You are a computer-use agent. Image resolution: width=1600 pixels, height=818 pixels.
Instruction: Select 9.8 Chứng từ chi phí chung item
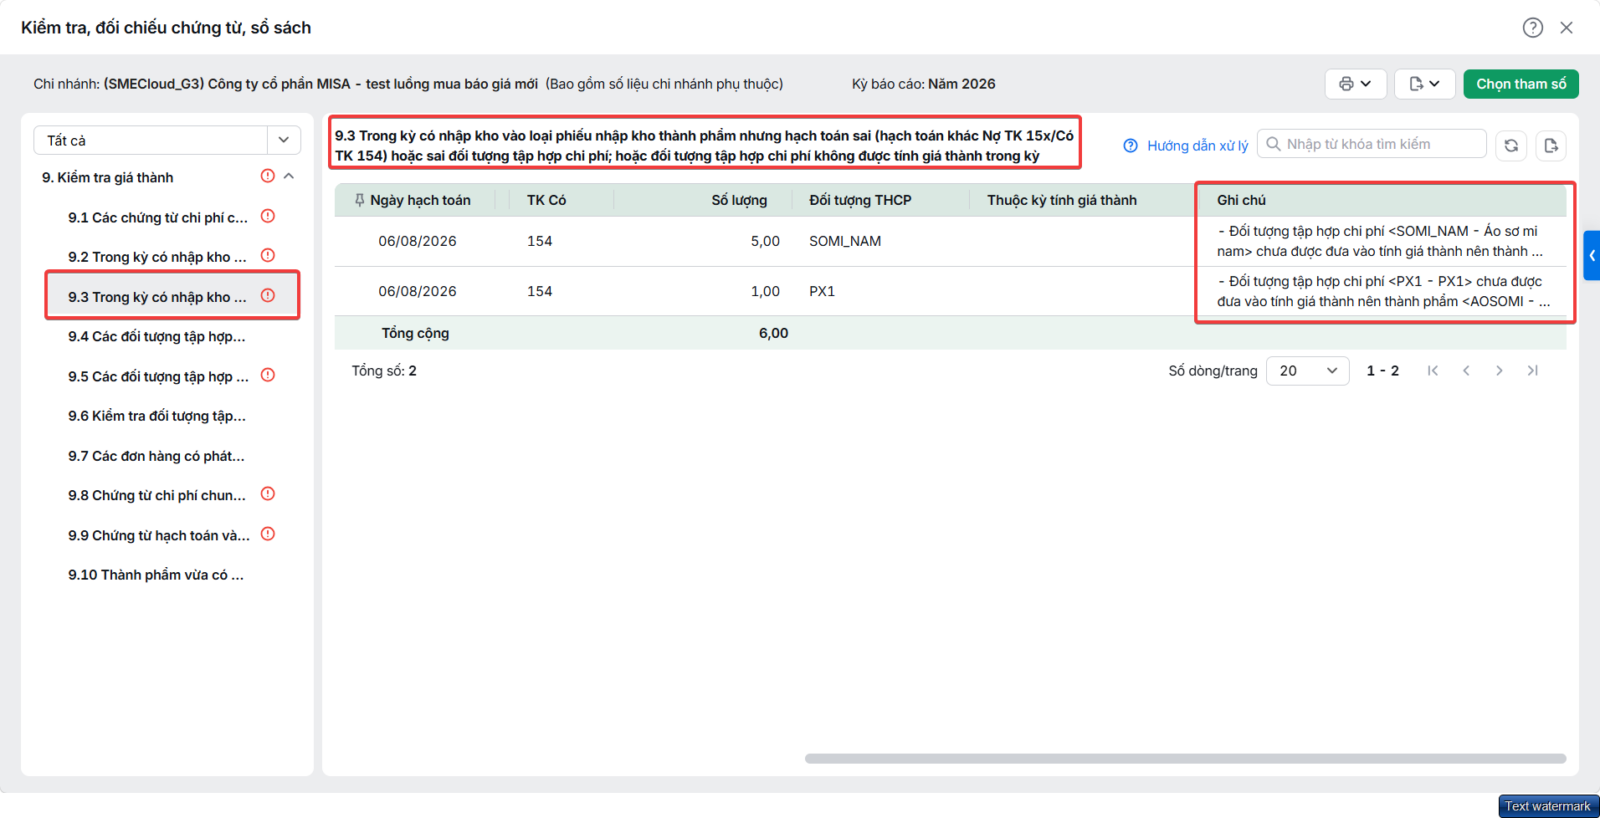157,495
